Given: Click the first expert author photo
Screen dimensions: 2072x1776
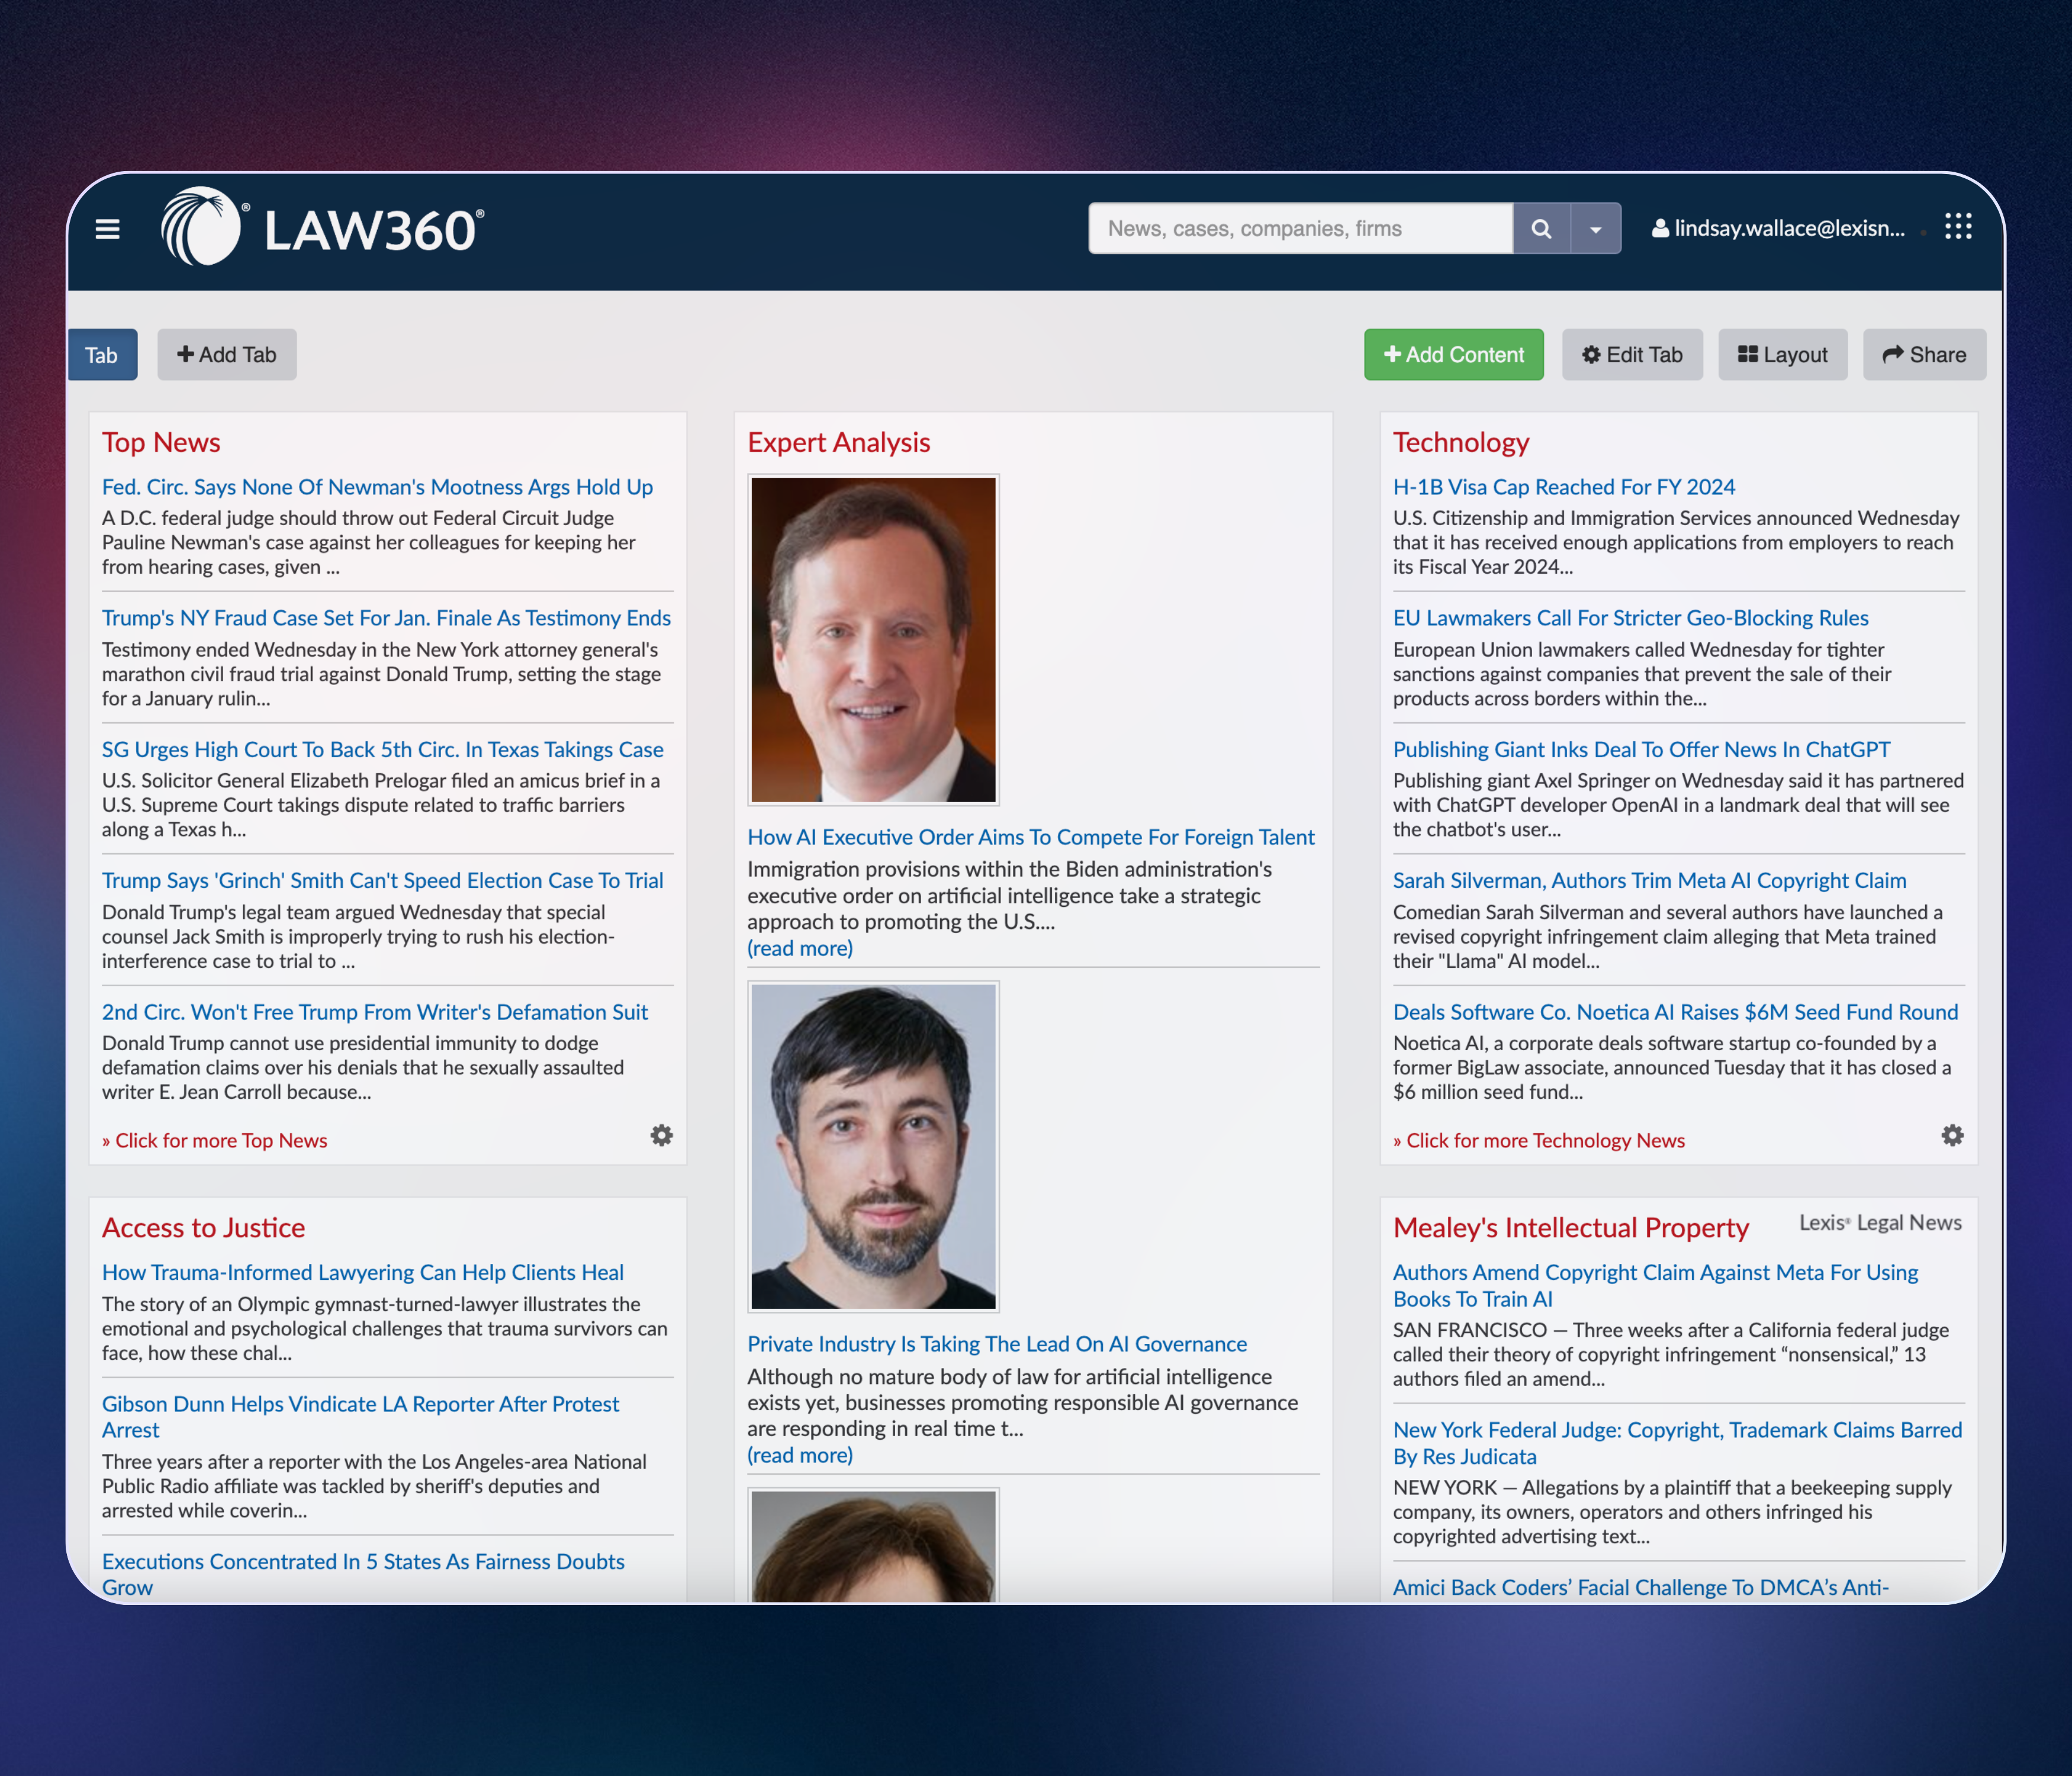Looking at the screenshot, I should pos(873,640).
